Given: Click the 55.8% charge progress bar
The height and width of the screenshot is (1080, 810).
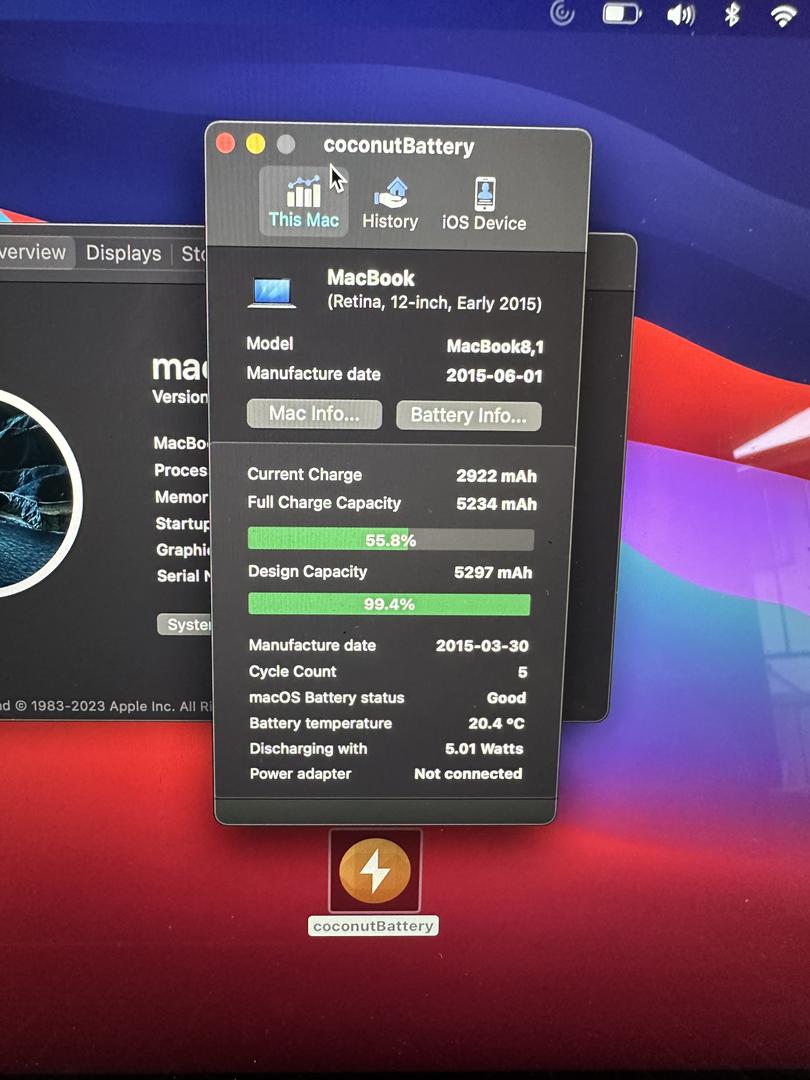Looking at the screenshot, I should pos(391,539).
